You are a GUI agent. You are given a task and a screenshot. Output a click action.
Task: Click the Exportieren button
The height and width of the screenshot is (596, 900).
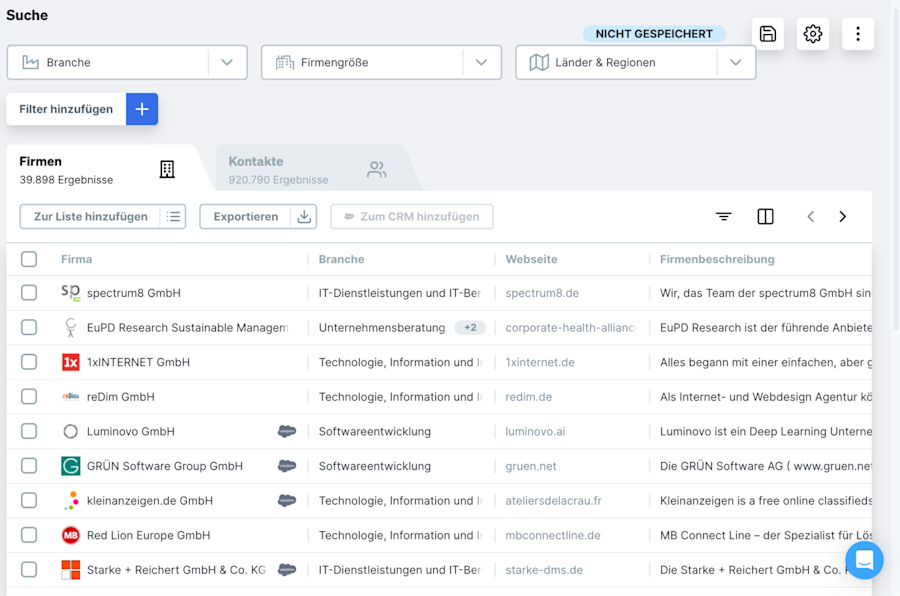coord(258,216)
